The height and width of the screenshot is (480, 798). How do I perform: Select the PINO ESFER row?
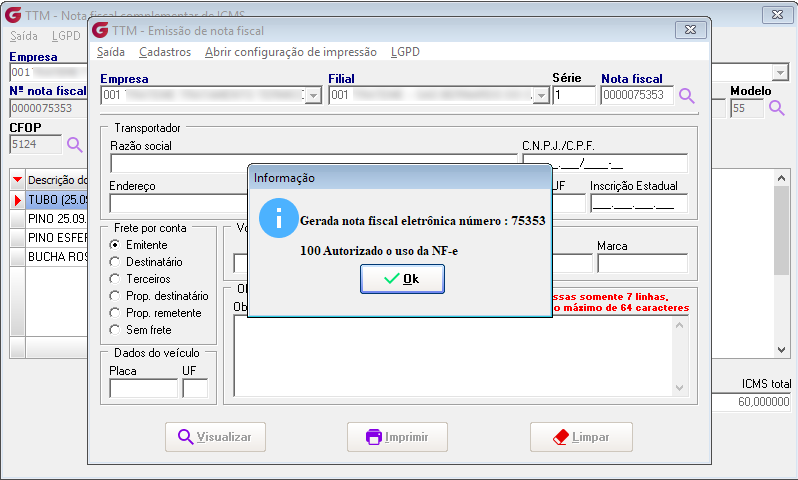point(57,238)
